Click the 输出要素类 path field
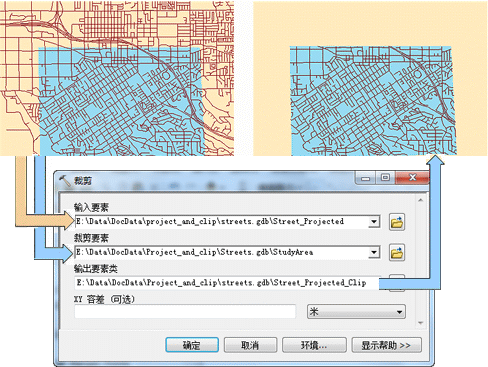The height and width of the screenshot is (367, 488). [227, 283]
